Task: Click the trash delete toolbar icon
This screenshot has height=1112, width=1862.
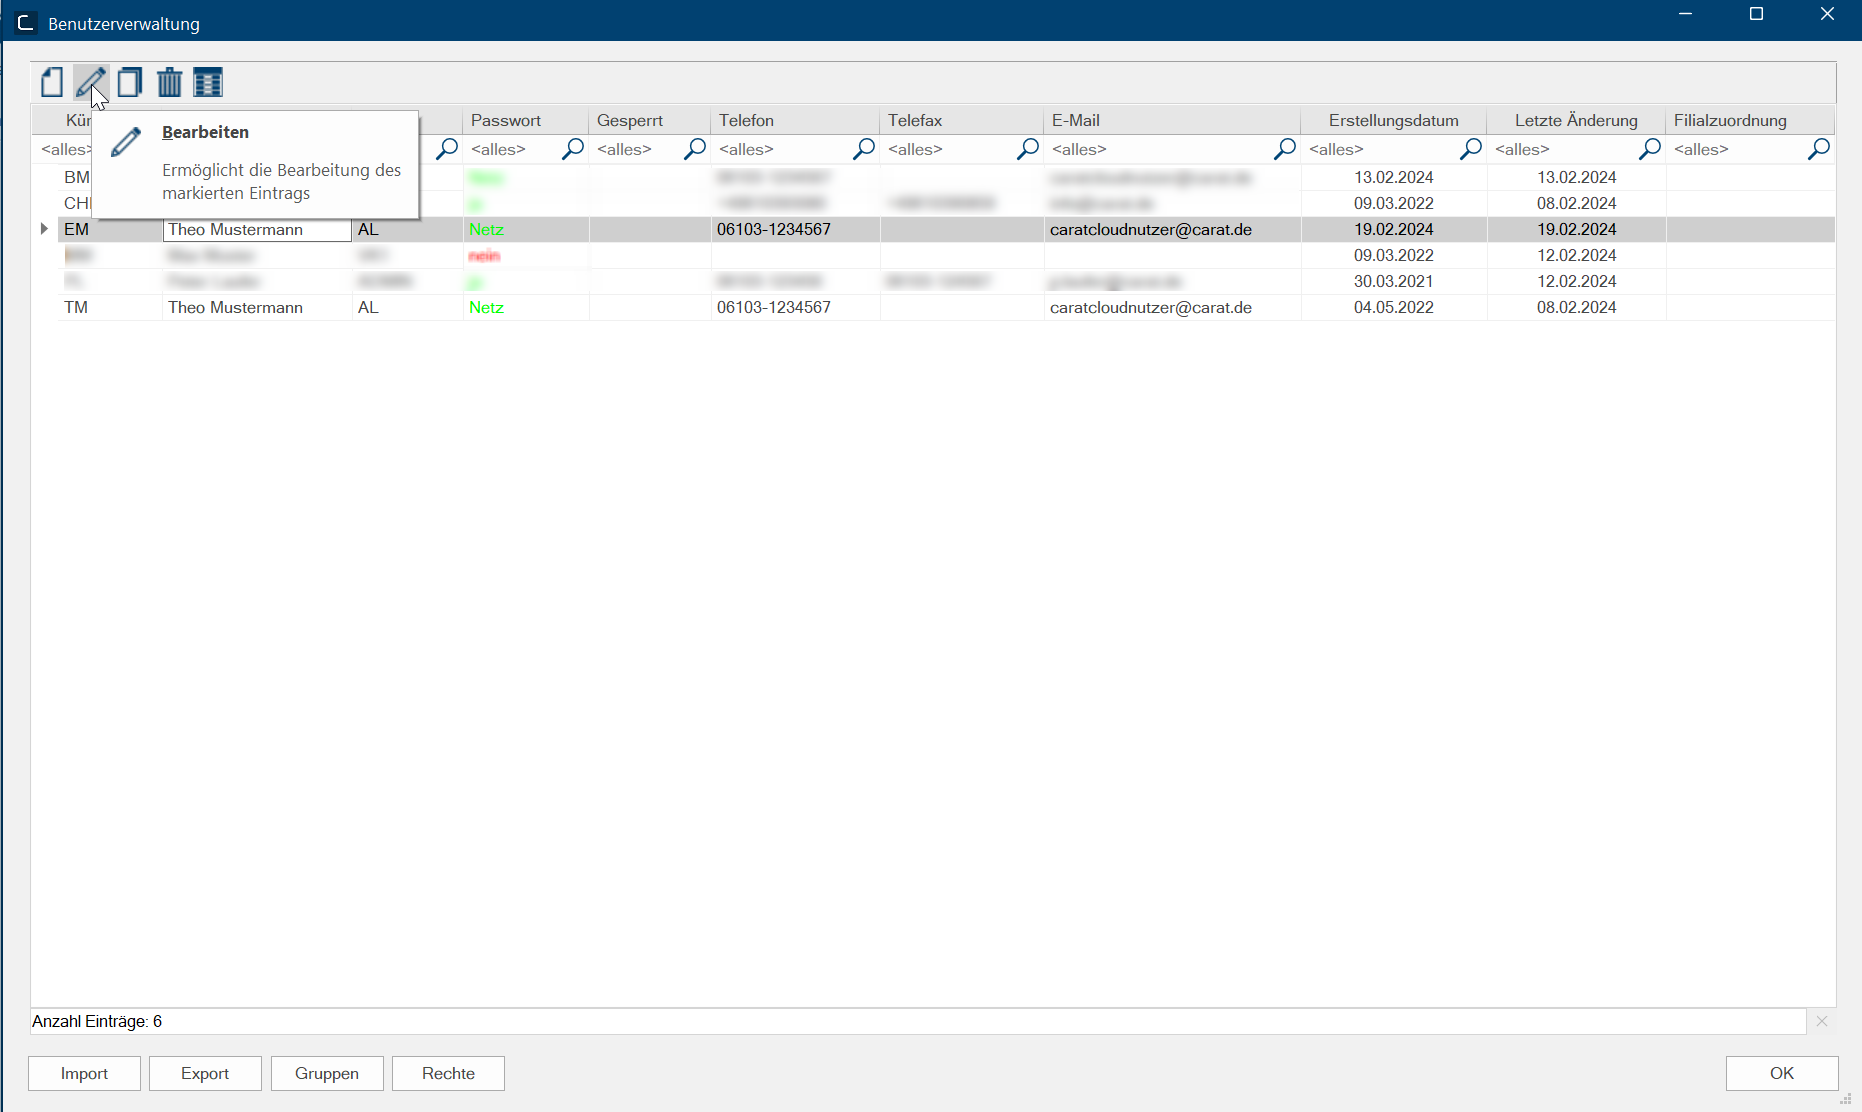Action: pos(169,82)
